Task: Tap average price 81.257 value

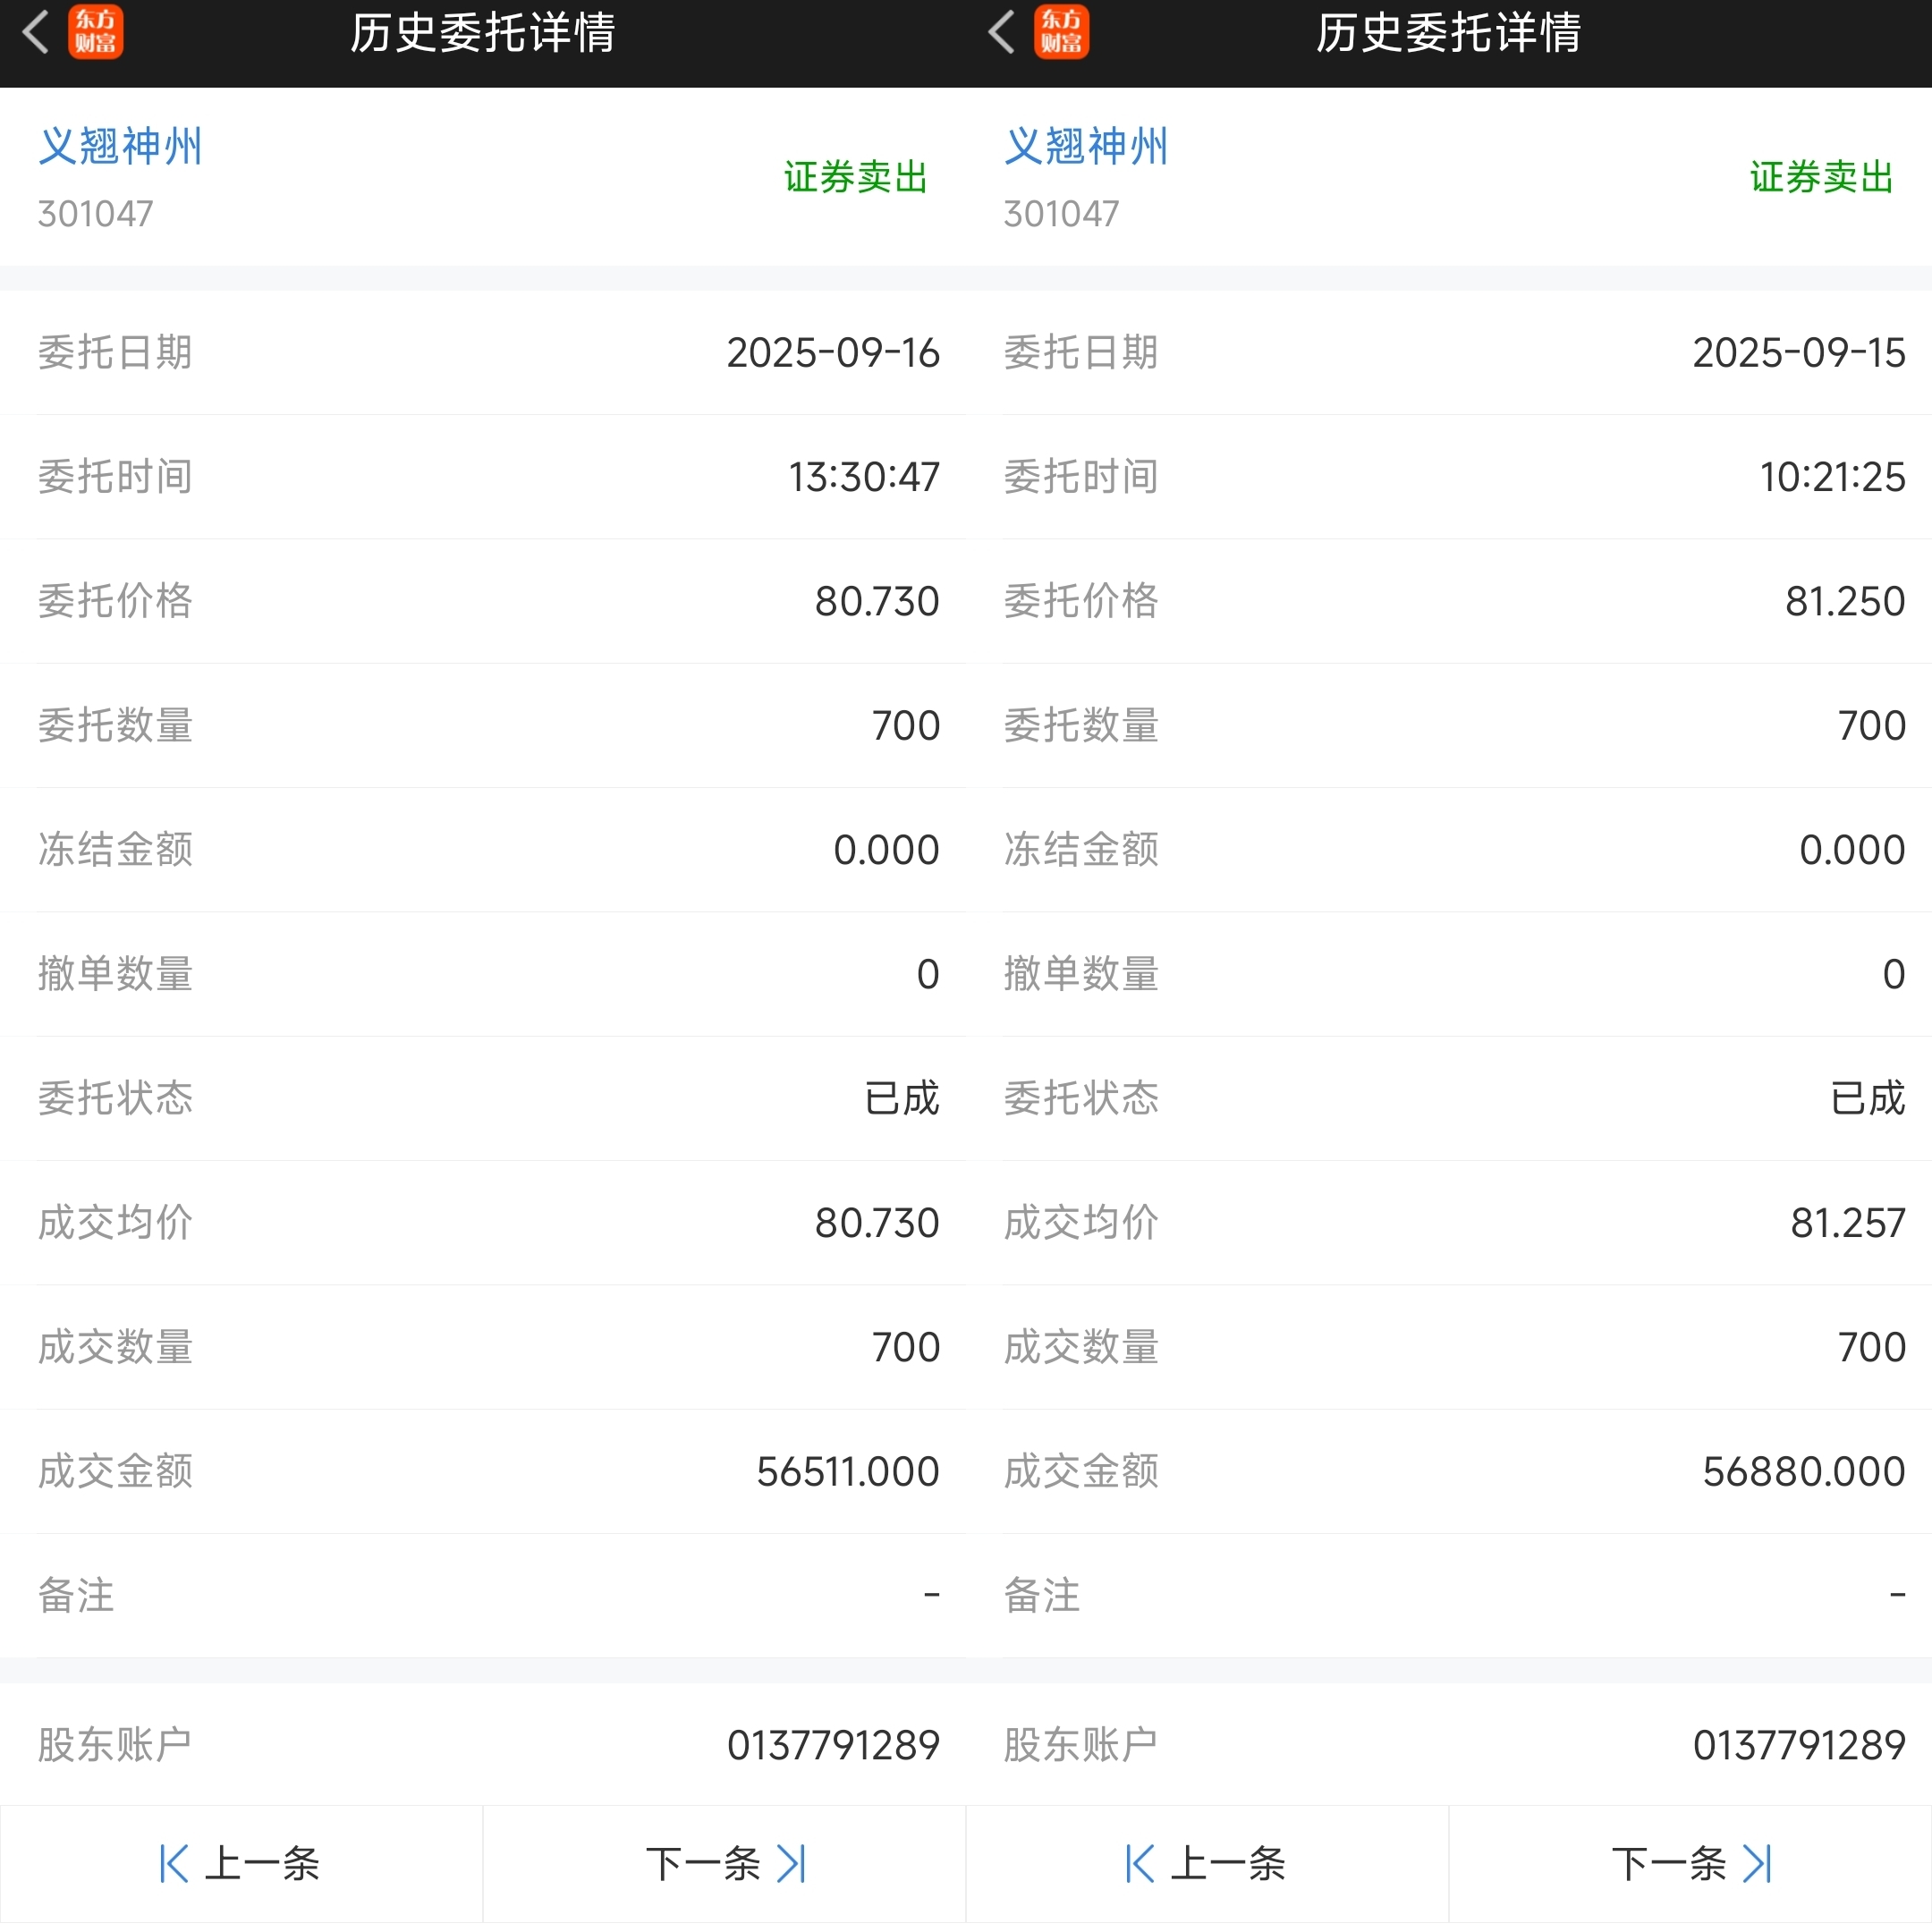Action: coord(1847,1223)
